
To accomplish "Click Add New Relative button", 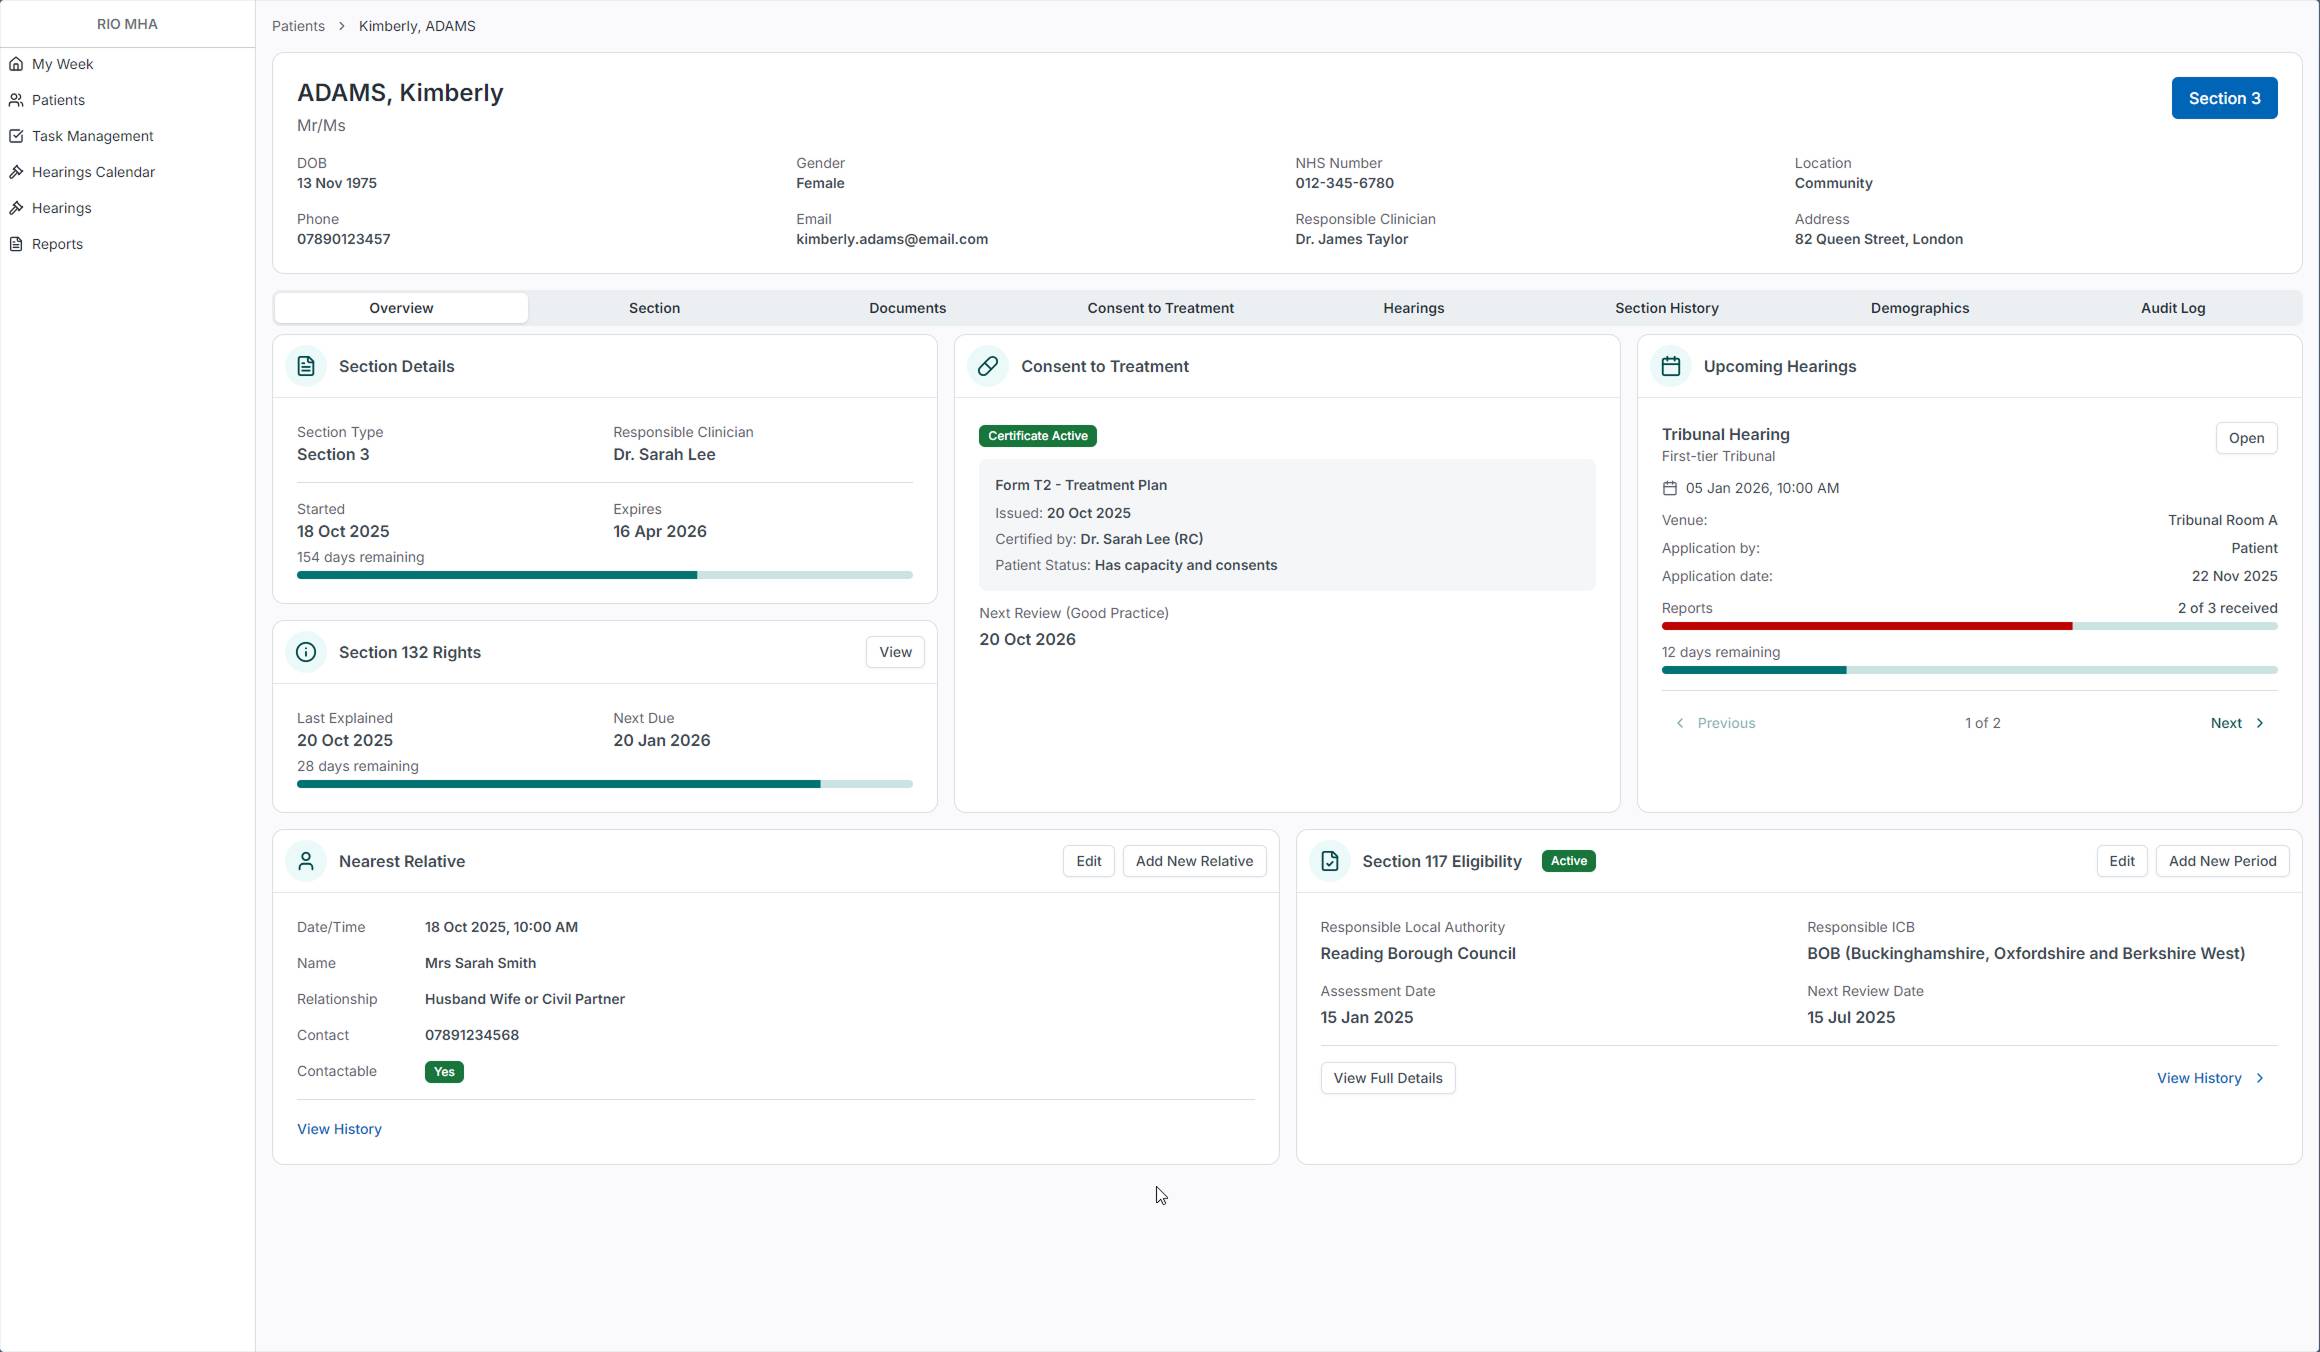I will pyautogui.click(x=1194, y=861).
